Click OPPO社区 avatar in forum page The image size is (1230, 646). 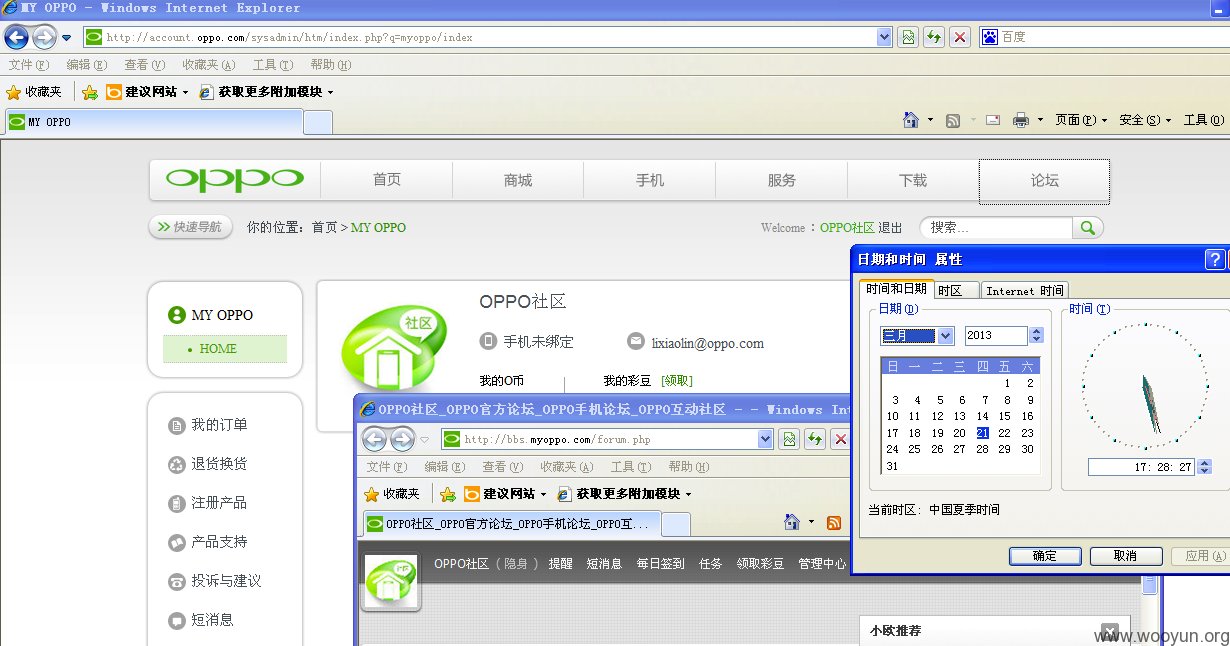(x=392, y=580)
